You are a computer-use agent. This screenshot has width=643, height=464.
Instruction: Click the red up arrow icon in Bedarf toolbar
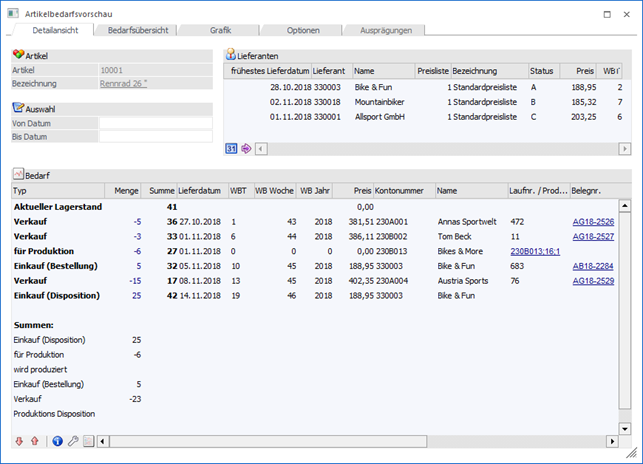pos(35,441)
